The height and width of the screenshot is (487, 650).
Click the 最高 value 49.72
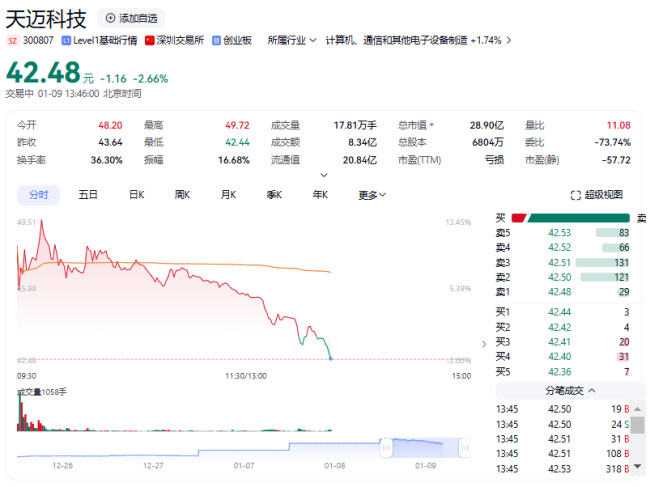pos(237,125)
